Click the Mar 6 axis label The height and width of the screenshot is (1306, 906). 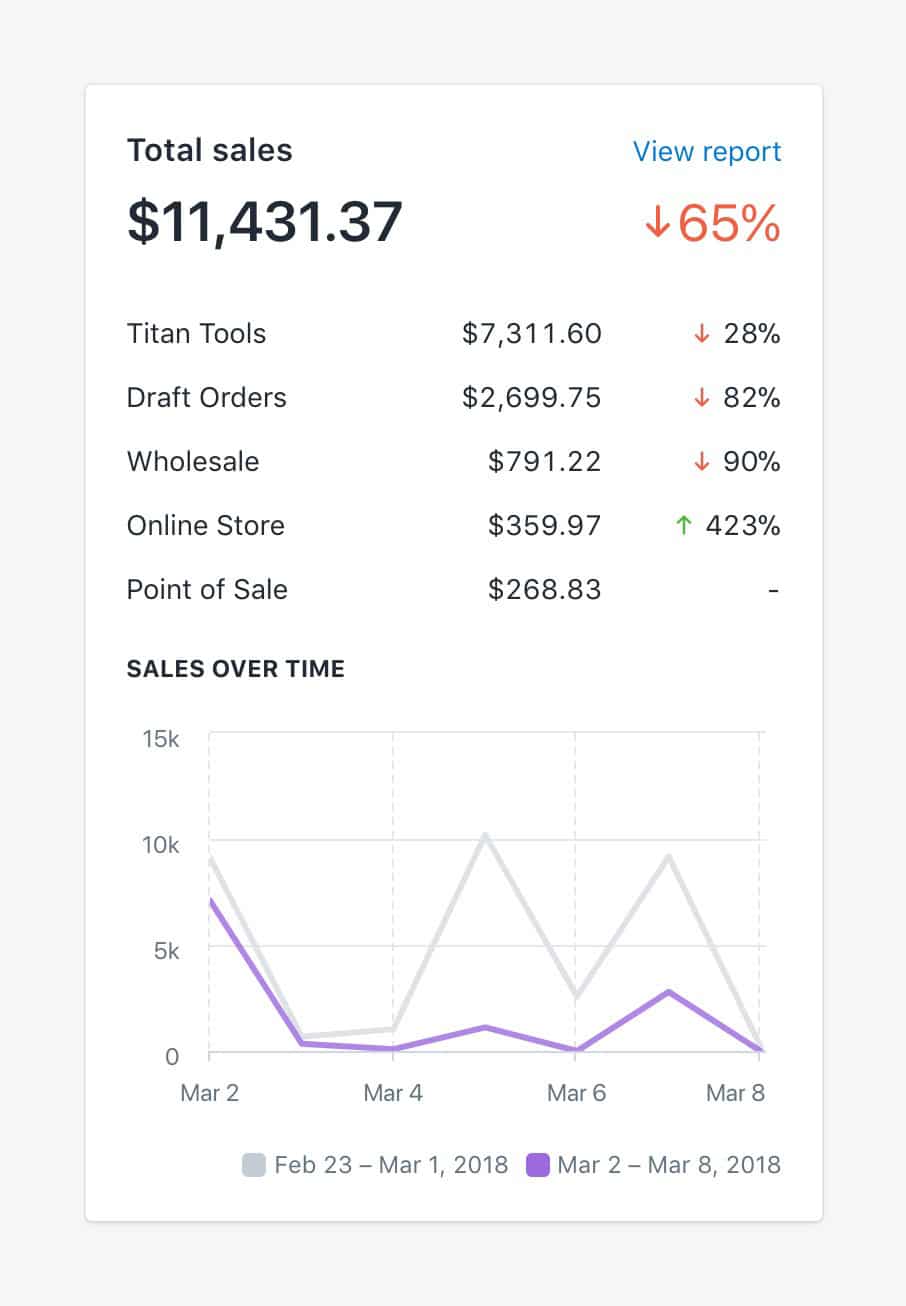tap(576, 1093)
